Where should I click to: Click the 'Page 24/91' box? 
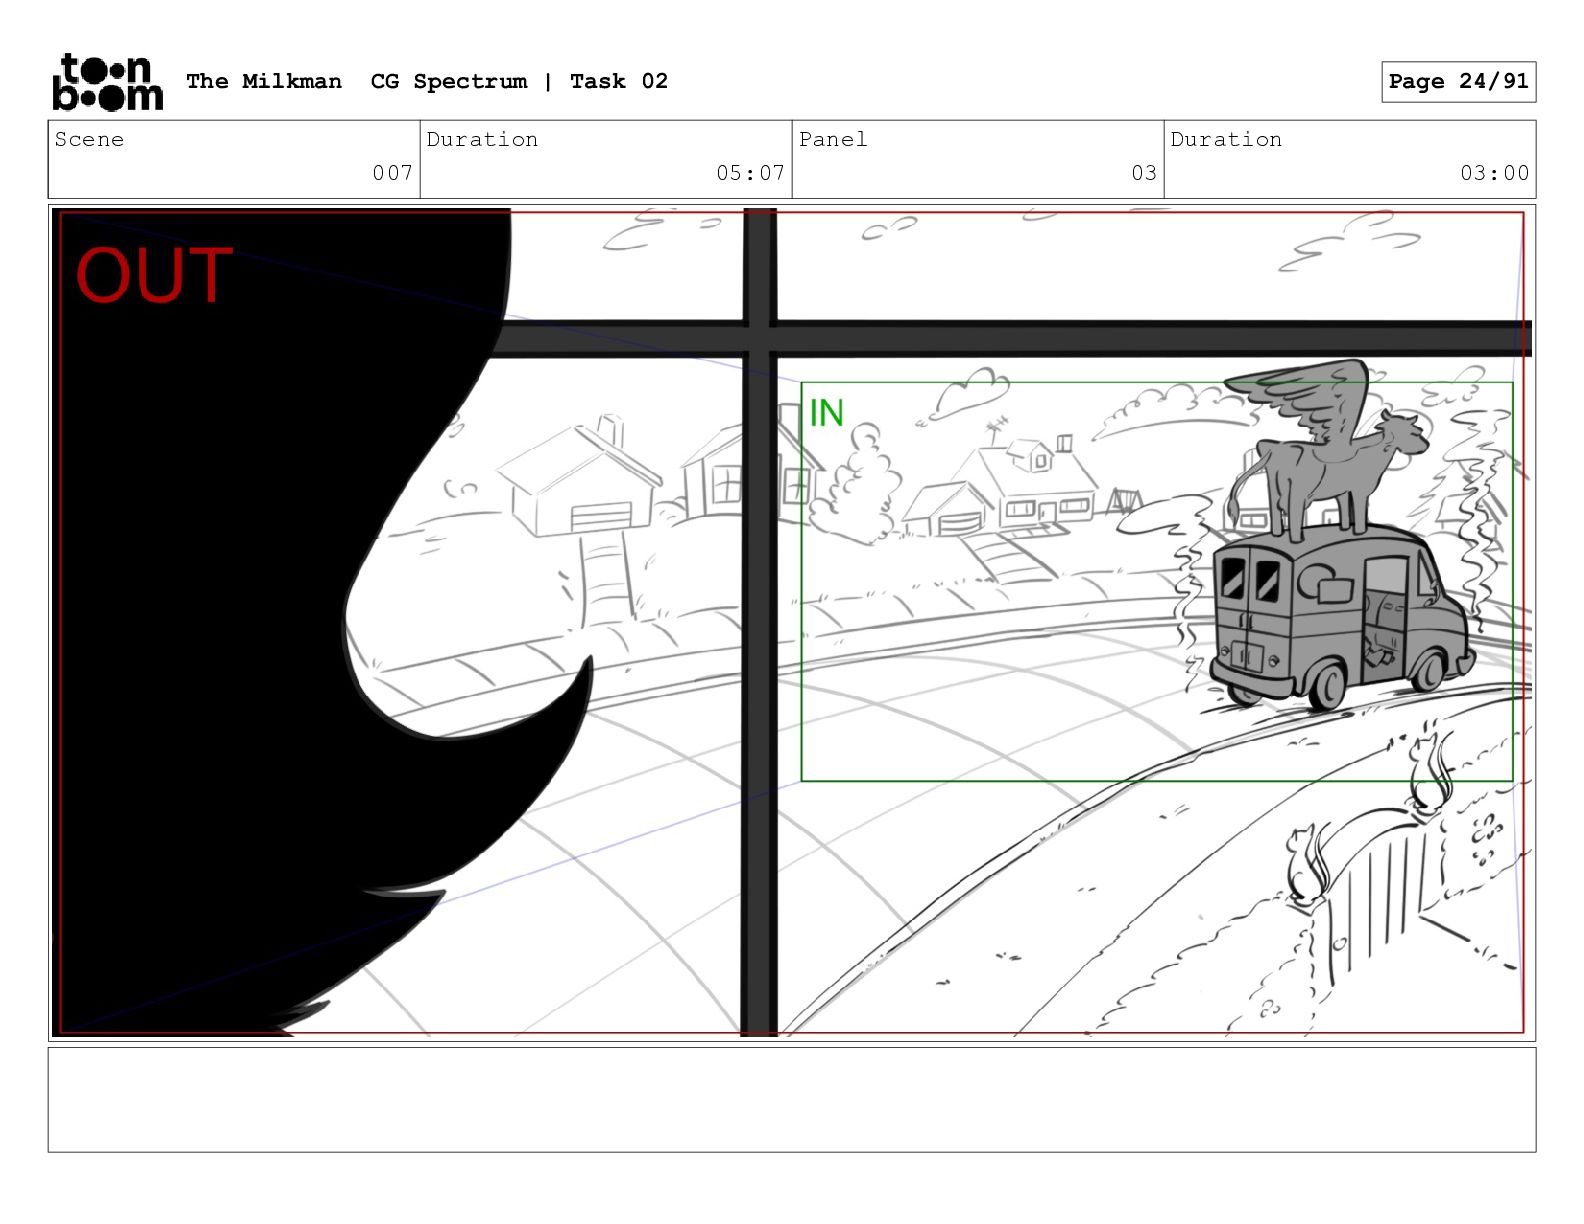[x=1458, y=82]
